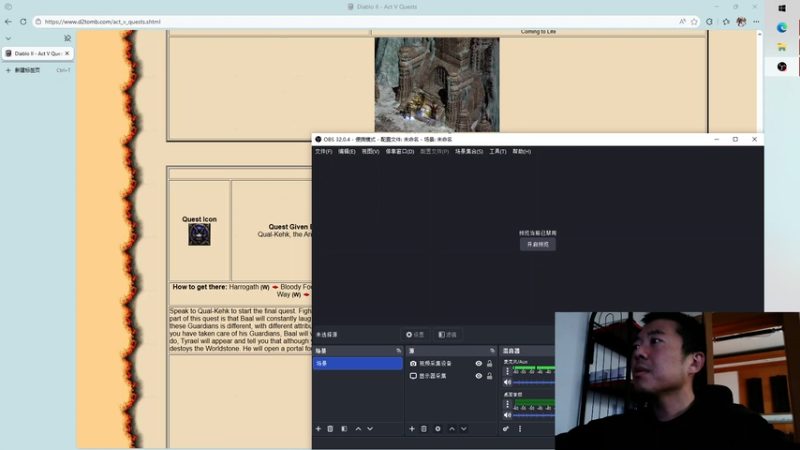Lock the 视频采集设备 source

[489, 364]
